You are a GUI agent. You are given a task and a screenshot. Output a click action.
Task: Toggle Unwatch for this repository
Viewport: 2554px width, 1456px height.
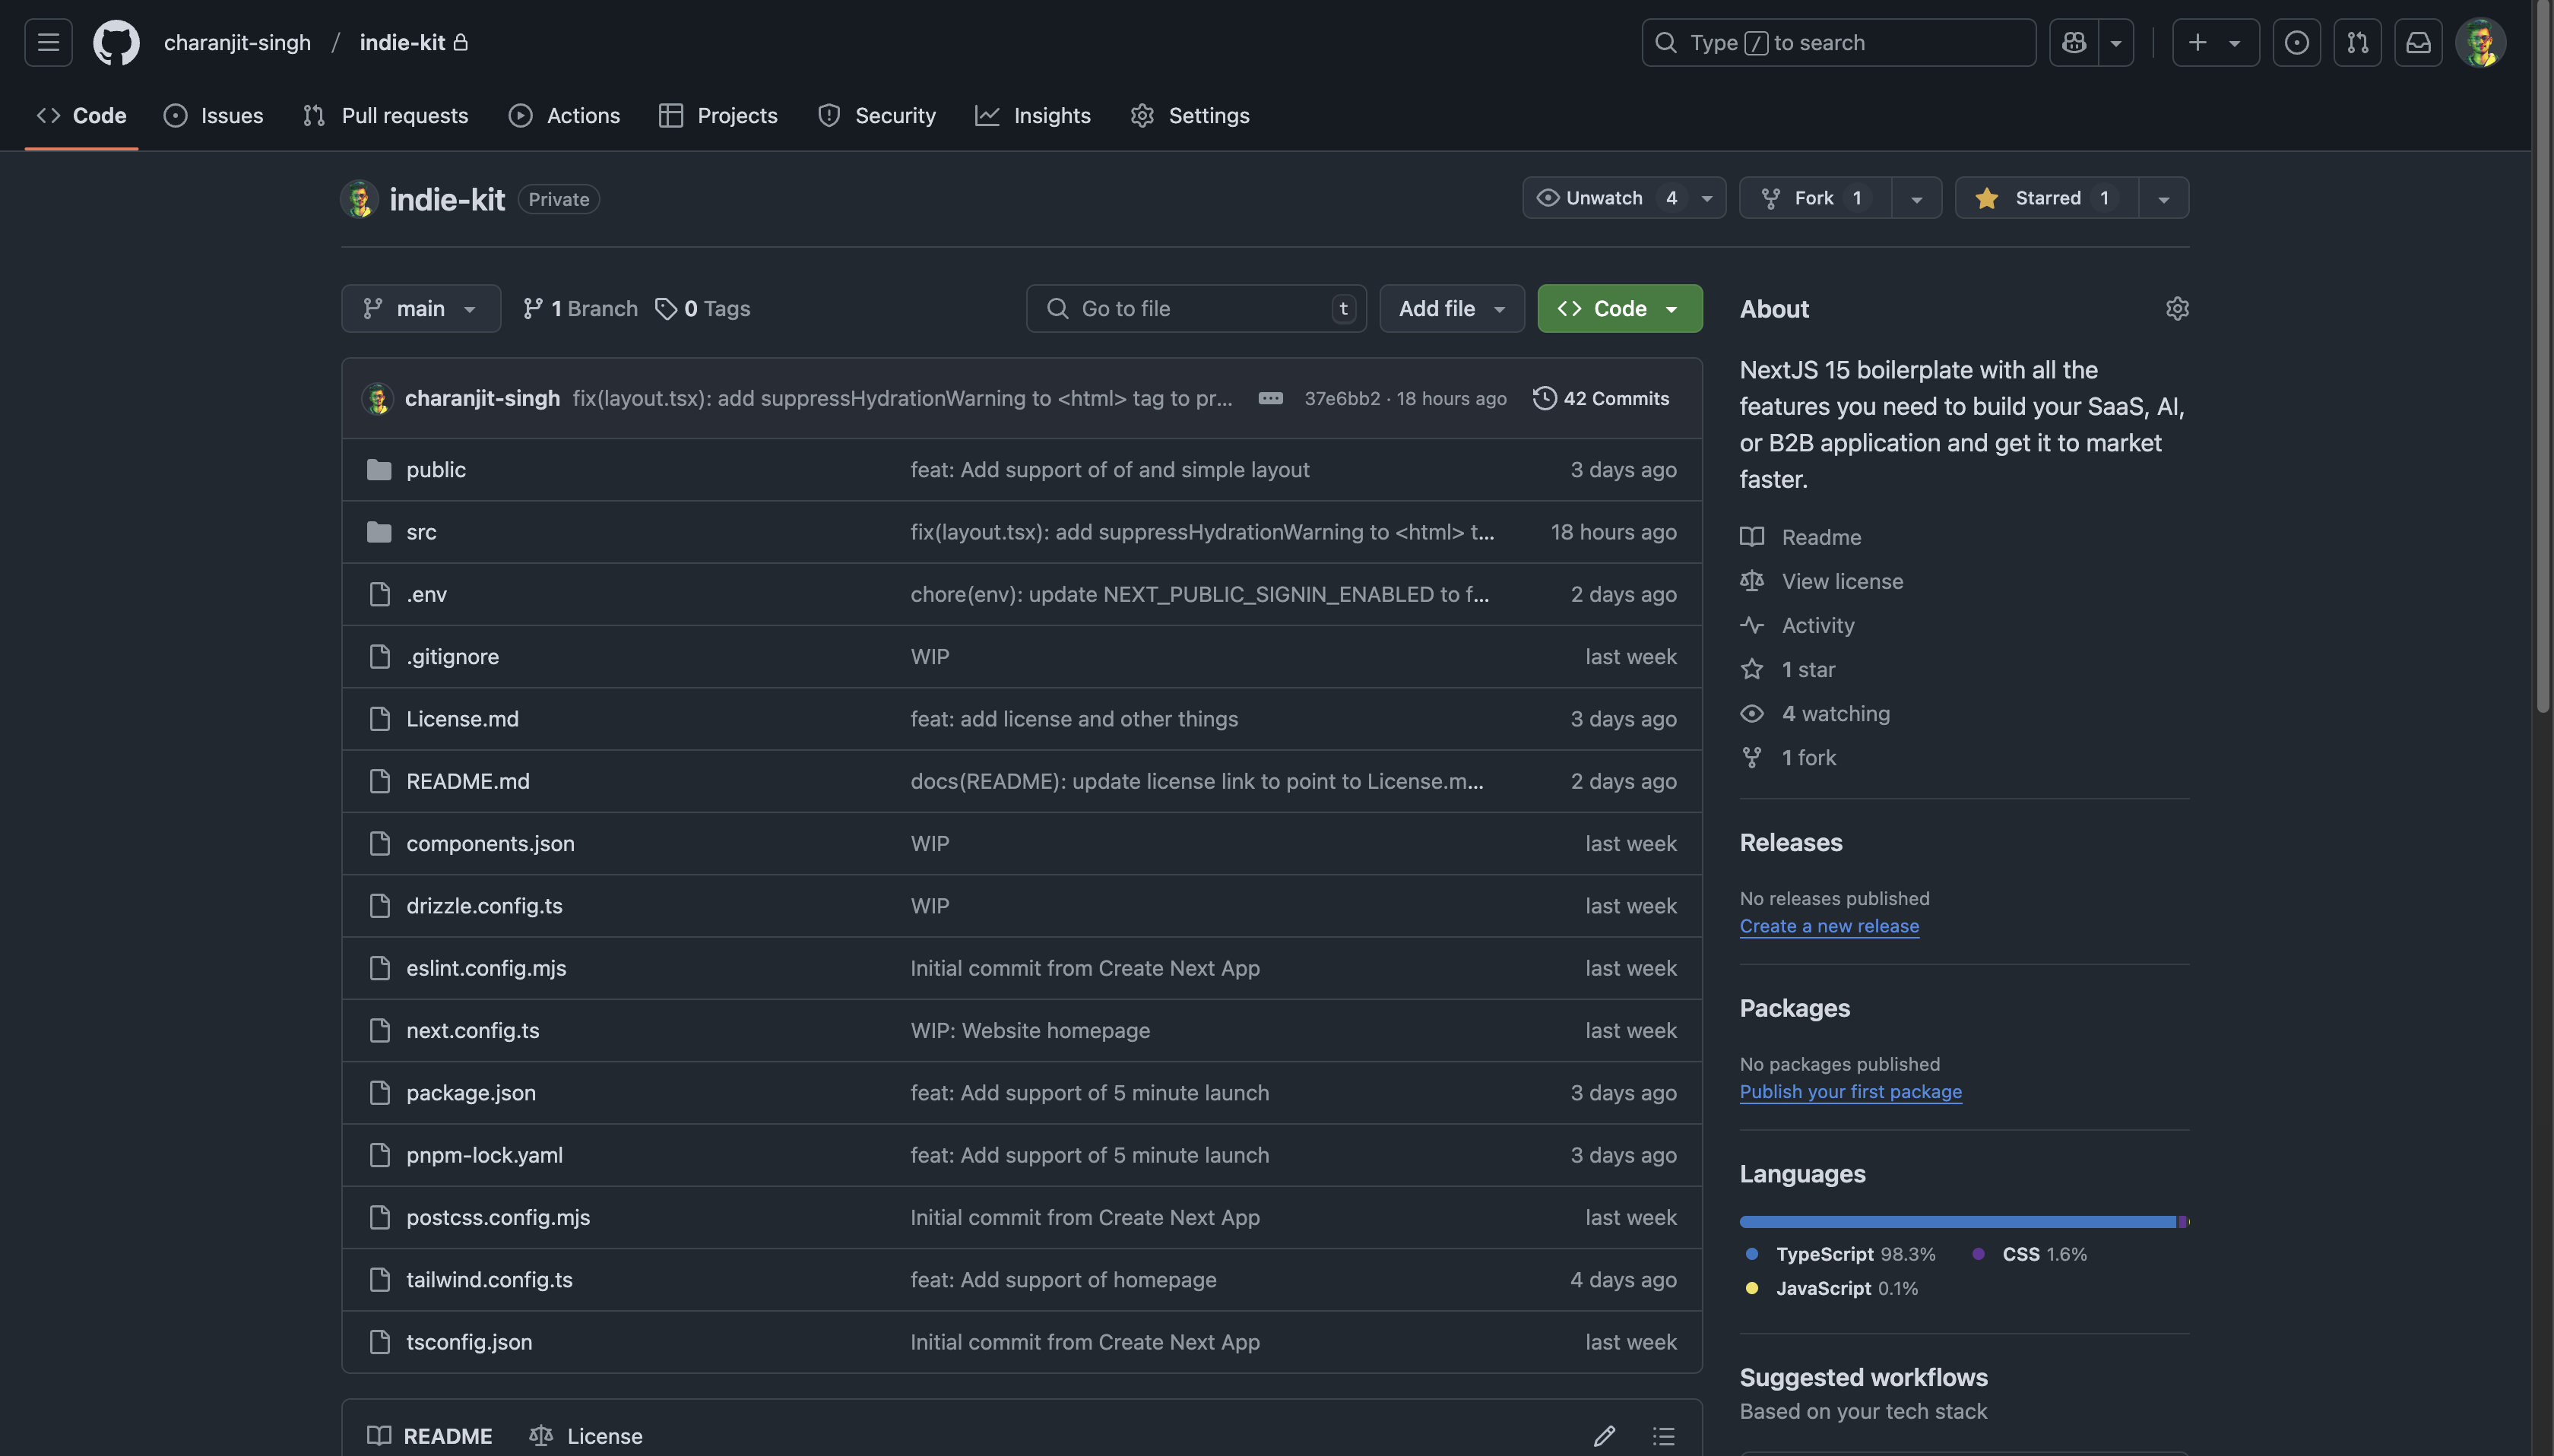click(1603, 198)
